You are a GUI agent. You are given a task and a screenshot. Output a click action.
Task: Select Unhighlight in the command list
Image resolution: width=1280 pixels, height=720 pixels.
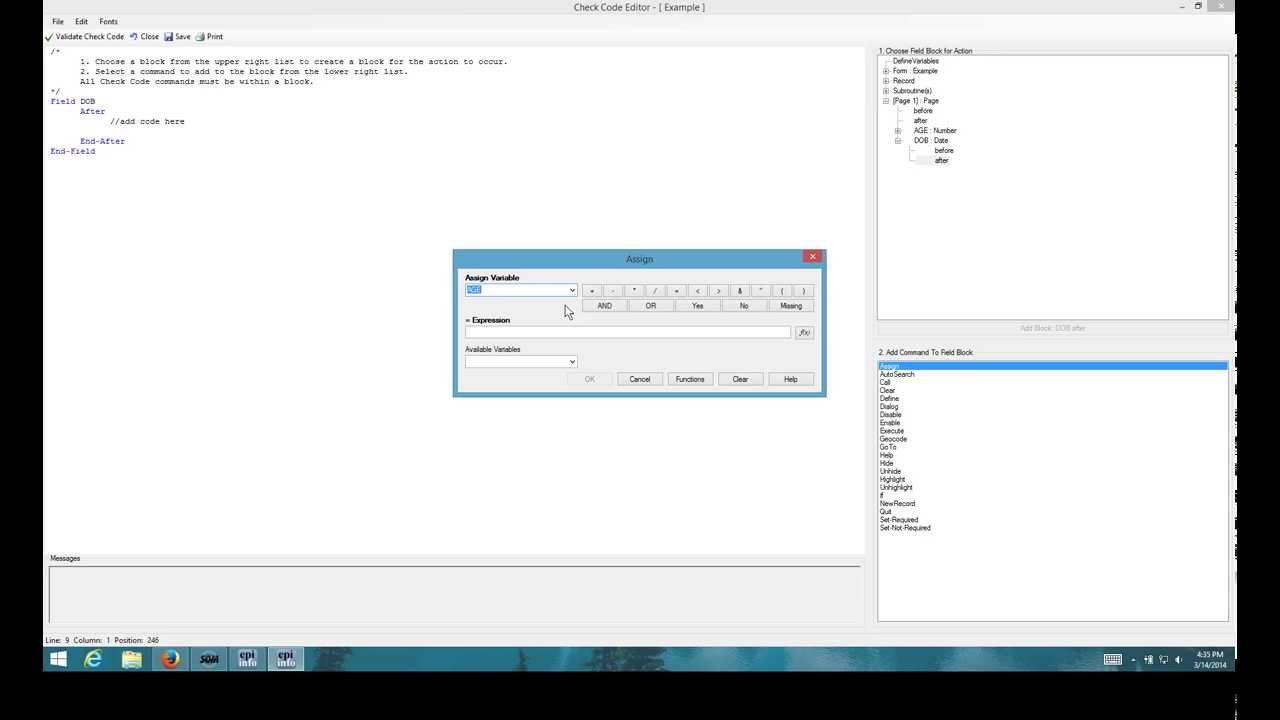pos(896,488)
